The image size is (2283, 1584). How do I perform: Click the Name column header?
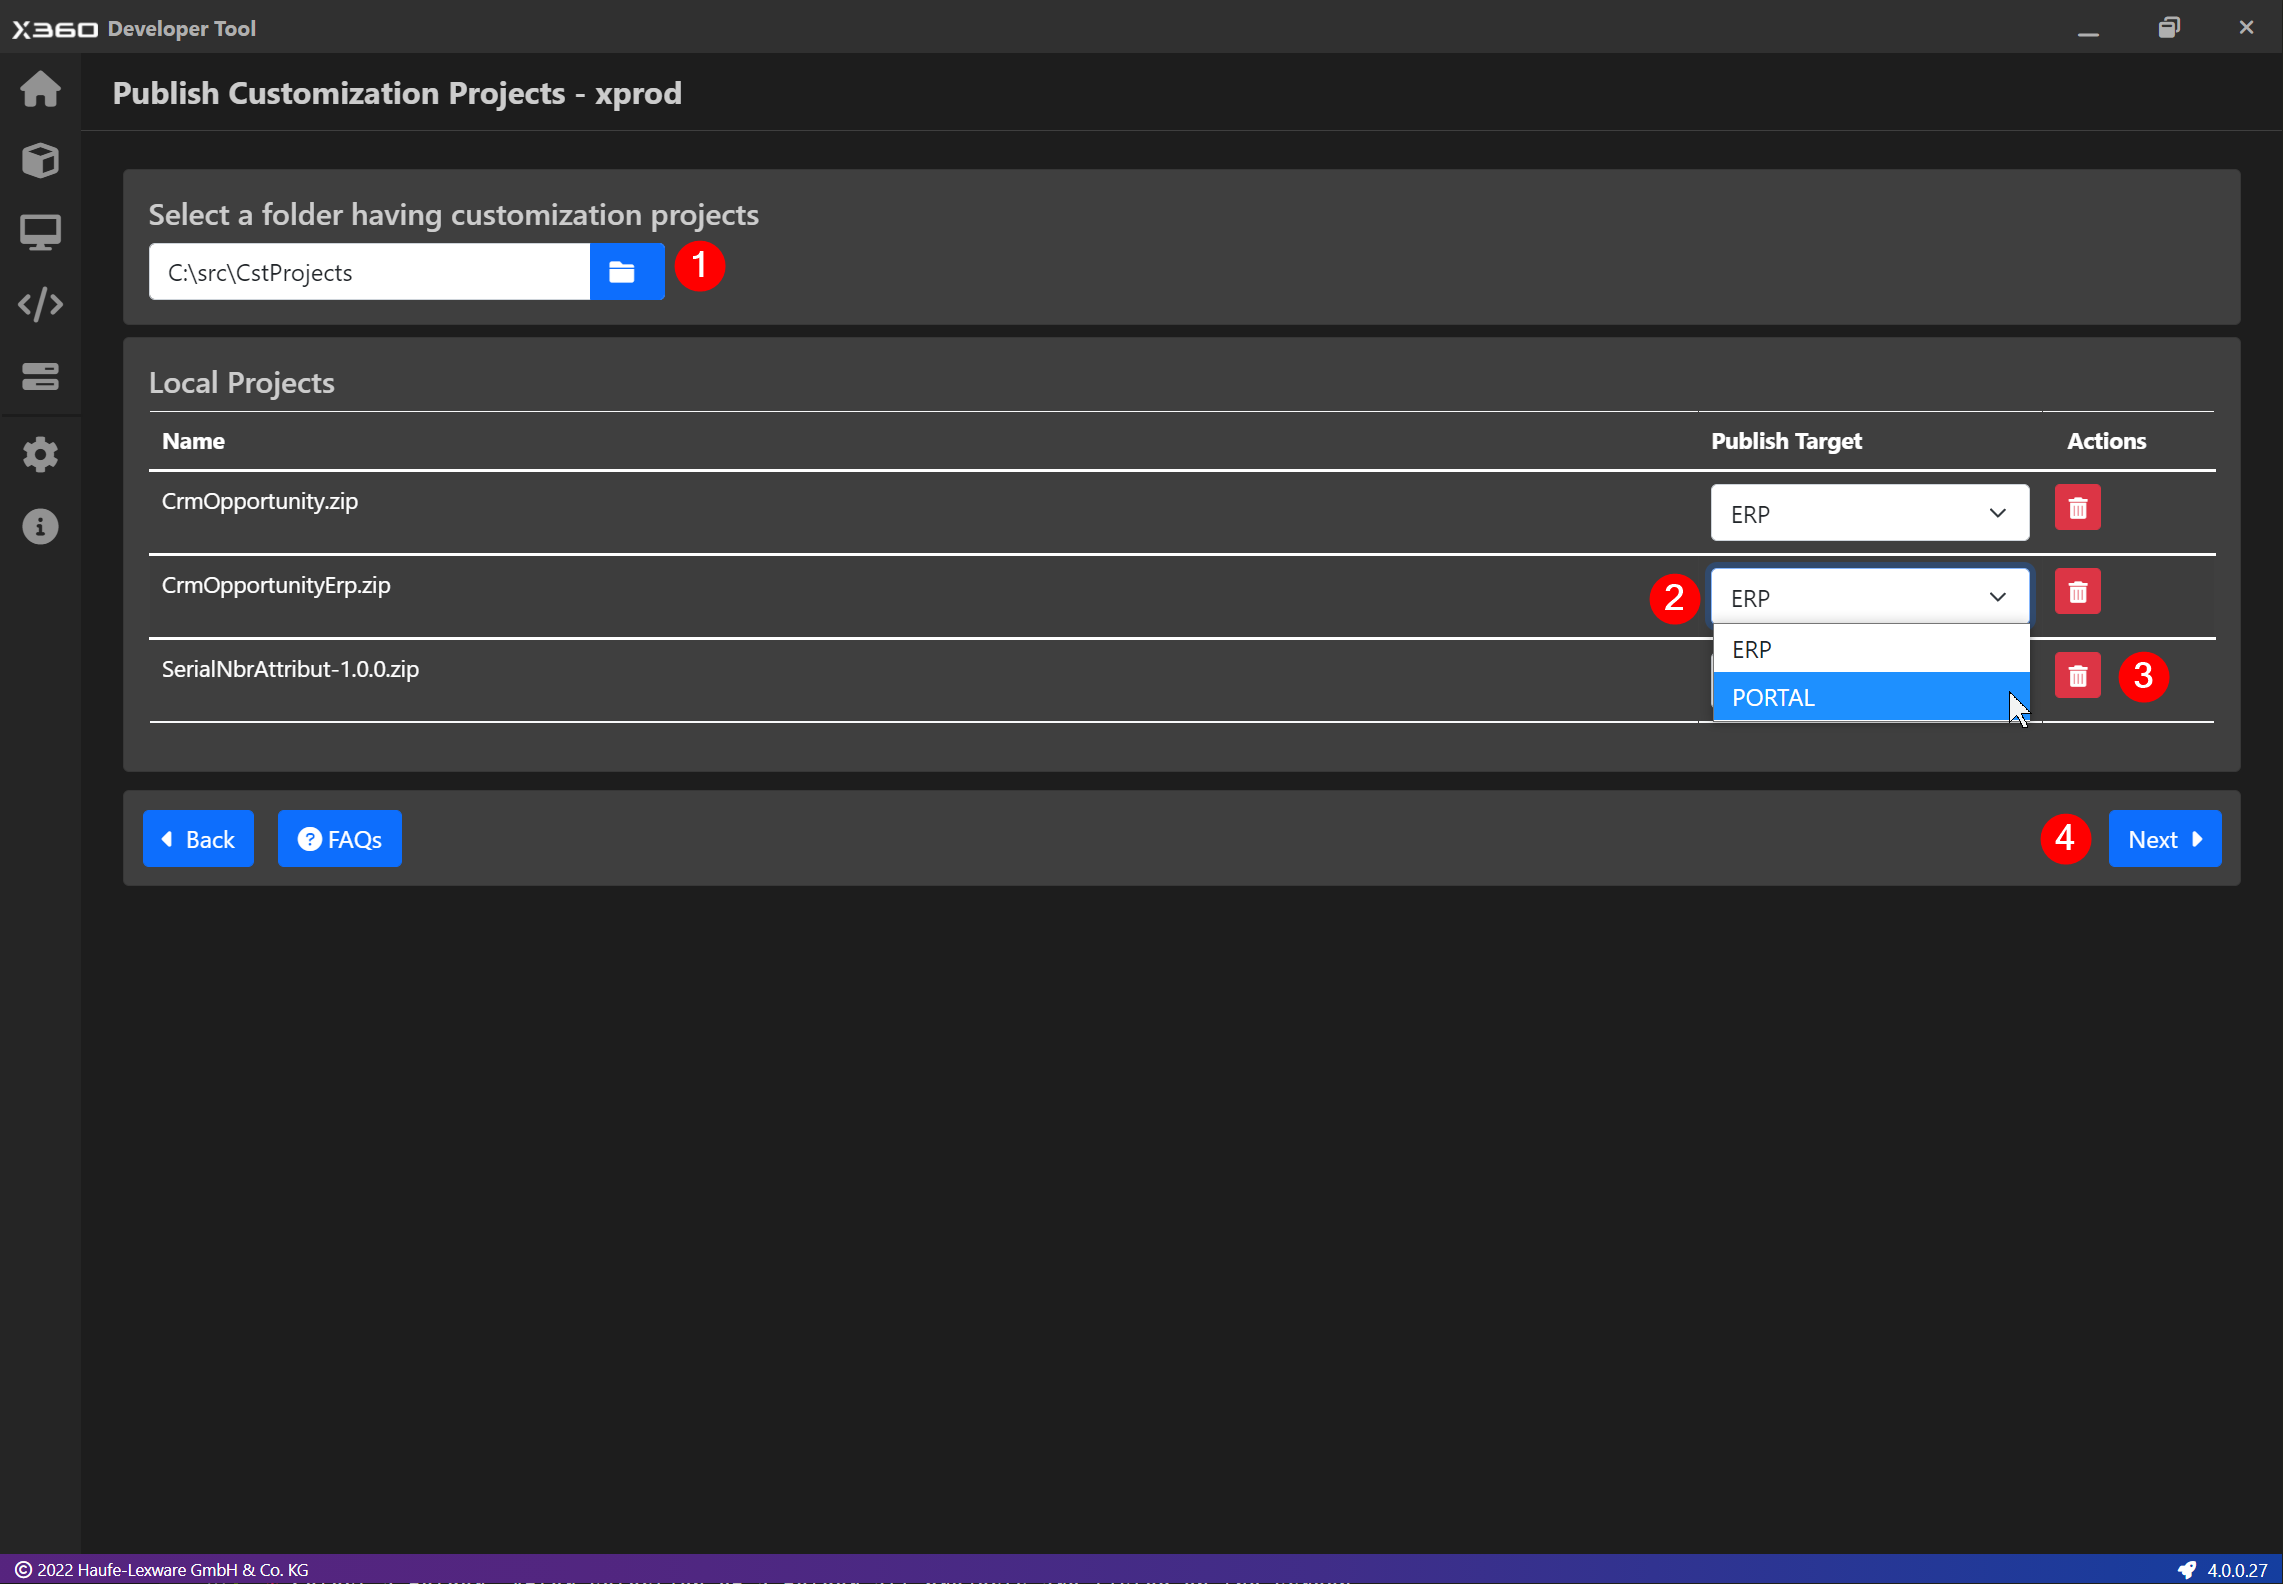click(193, 441)
